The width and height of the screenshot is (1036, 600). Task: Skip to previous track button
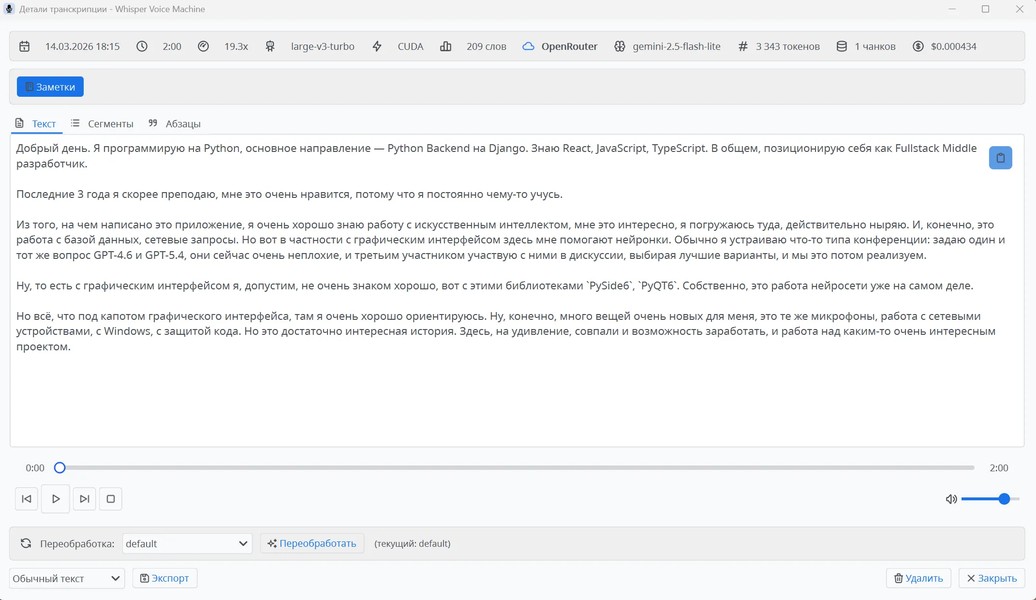pos(26,499)
